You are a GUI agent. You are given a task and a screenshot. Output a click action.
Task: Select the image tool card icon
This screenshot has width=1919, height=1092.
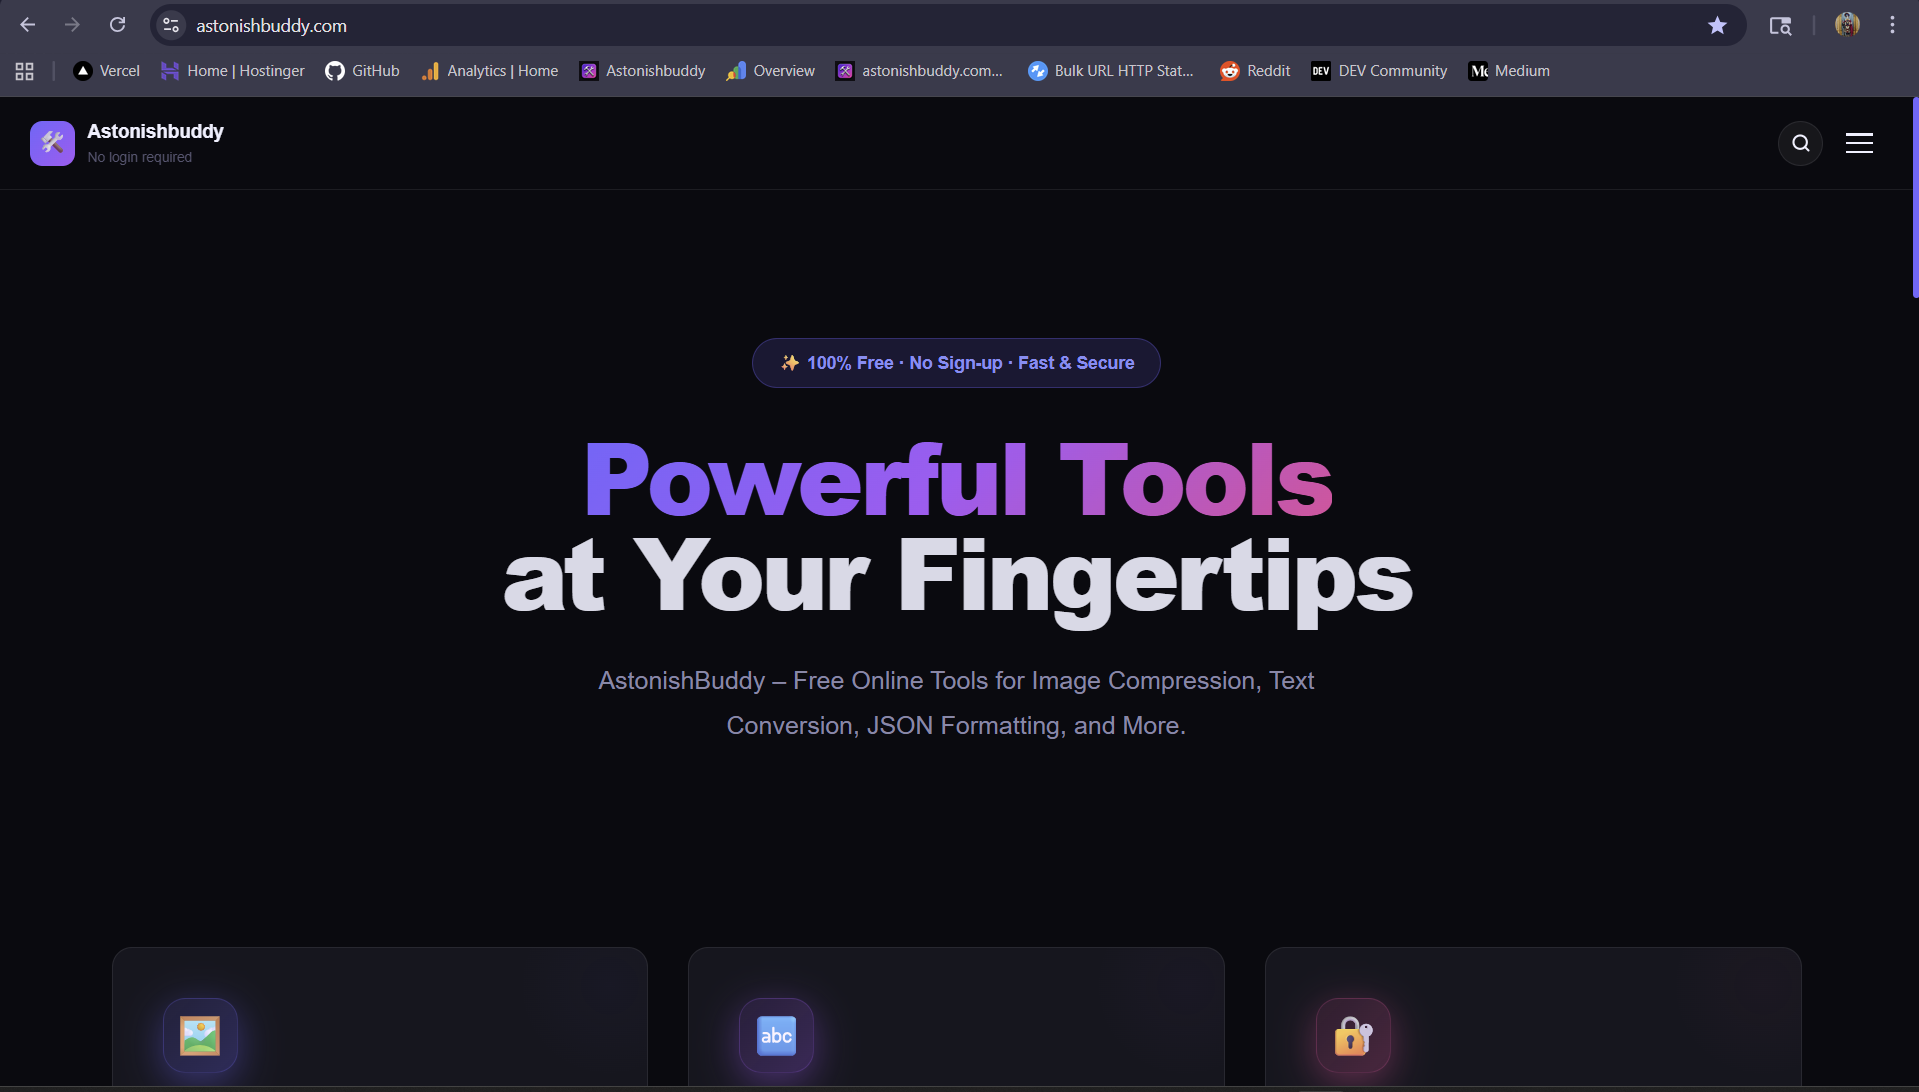click(200, 1035)
